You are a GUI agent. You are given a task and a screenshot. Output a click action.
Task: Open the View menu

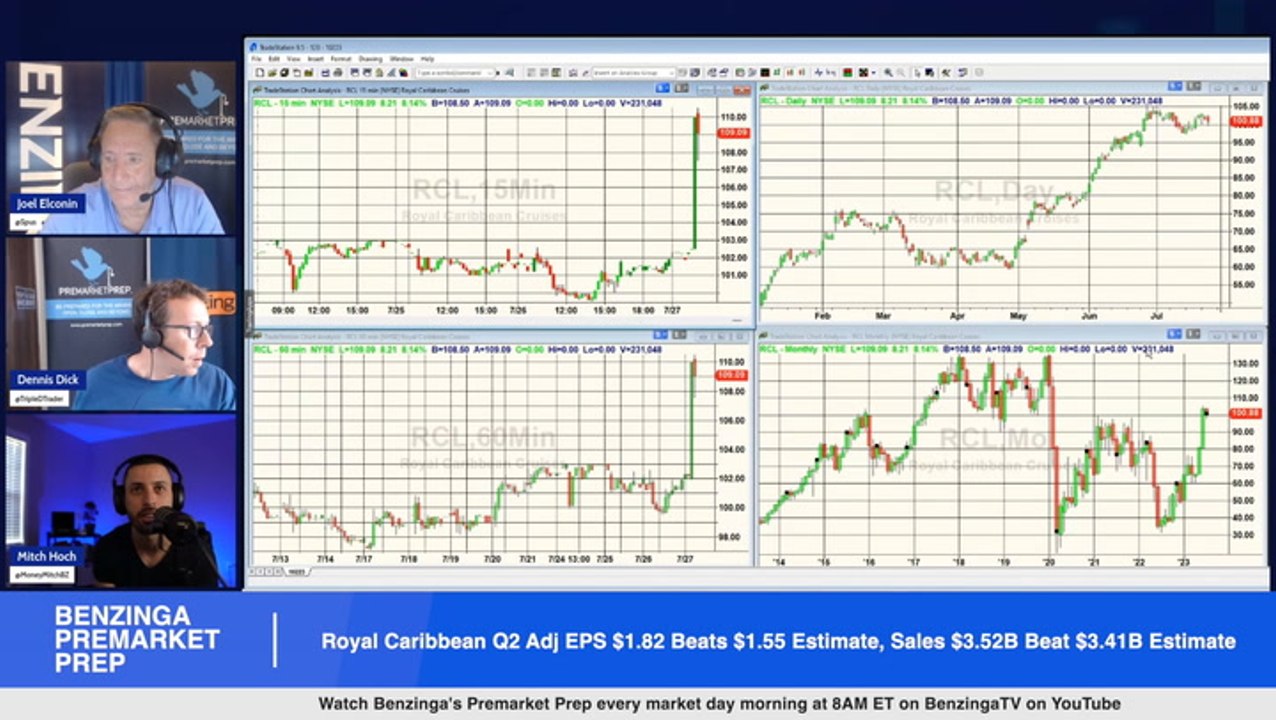pos(293,59)
